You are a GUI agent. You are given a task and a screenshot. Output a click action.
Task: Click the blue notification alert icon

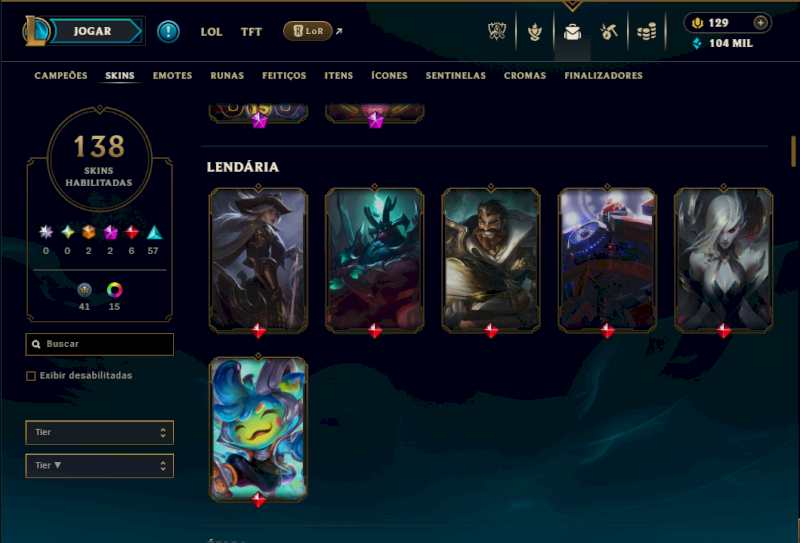[x=168, y=32]
